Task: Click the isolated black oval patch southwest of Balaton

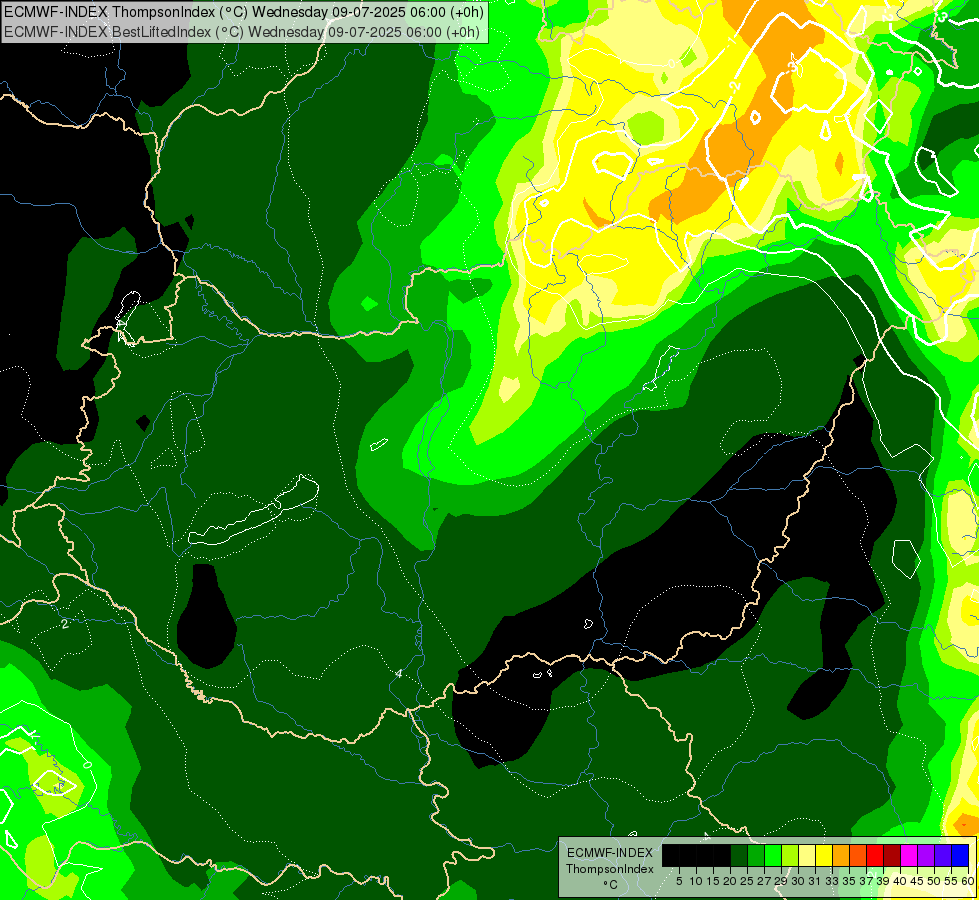Action: 206,616
